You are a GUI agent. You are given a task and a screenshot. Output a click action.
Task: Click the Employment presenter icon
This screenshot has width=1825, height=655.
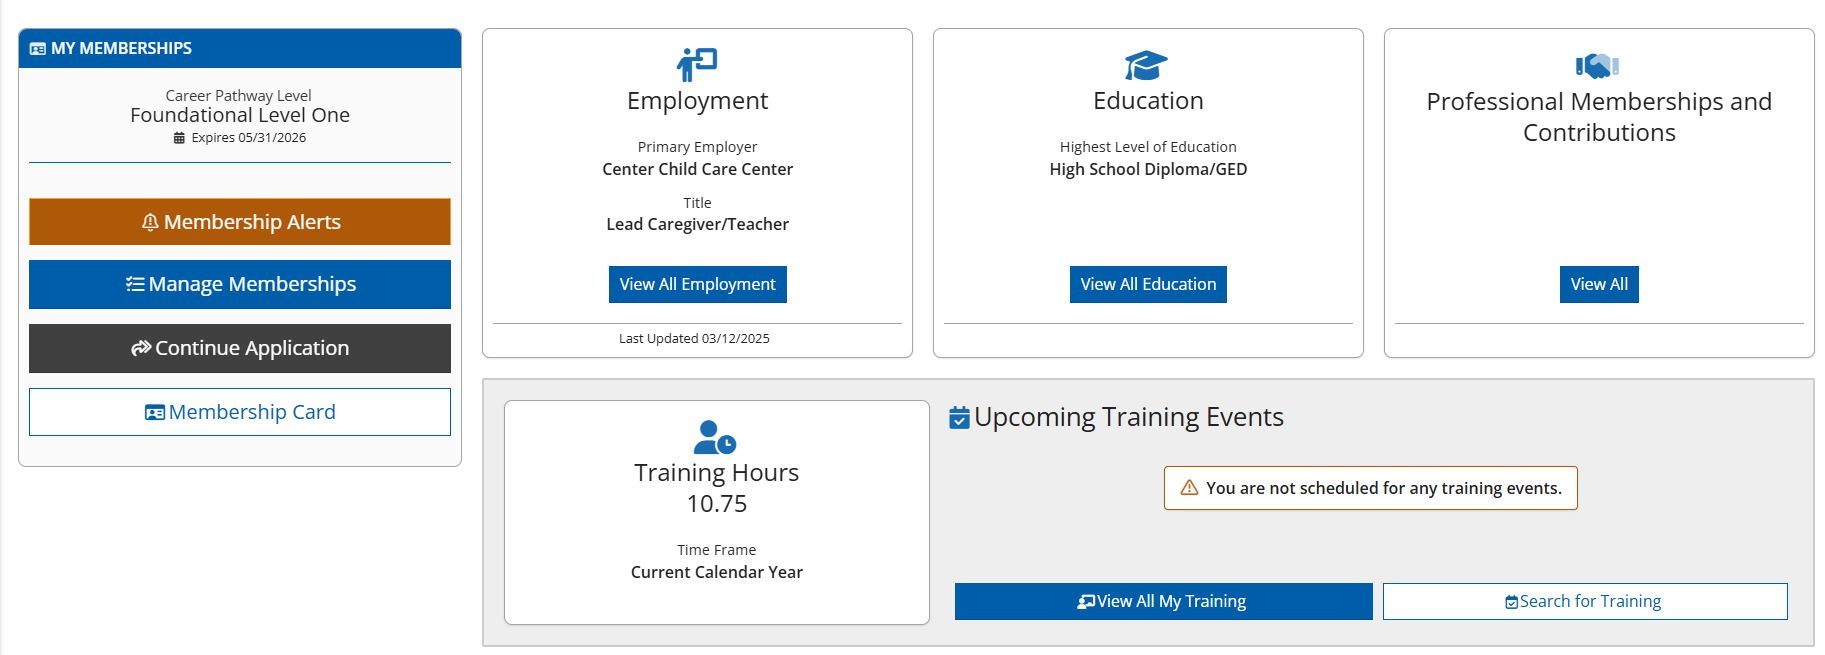(697, 65)
